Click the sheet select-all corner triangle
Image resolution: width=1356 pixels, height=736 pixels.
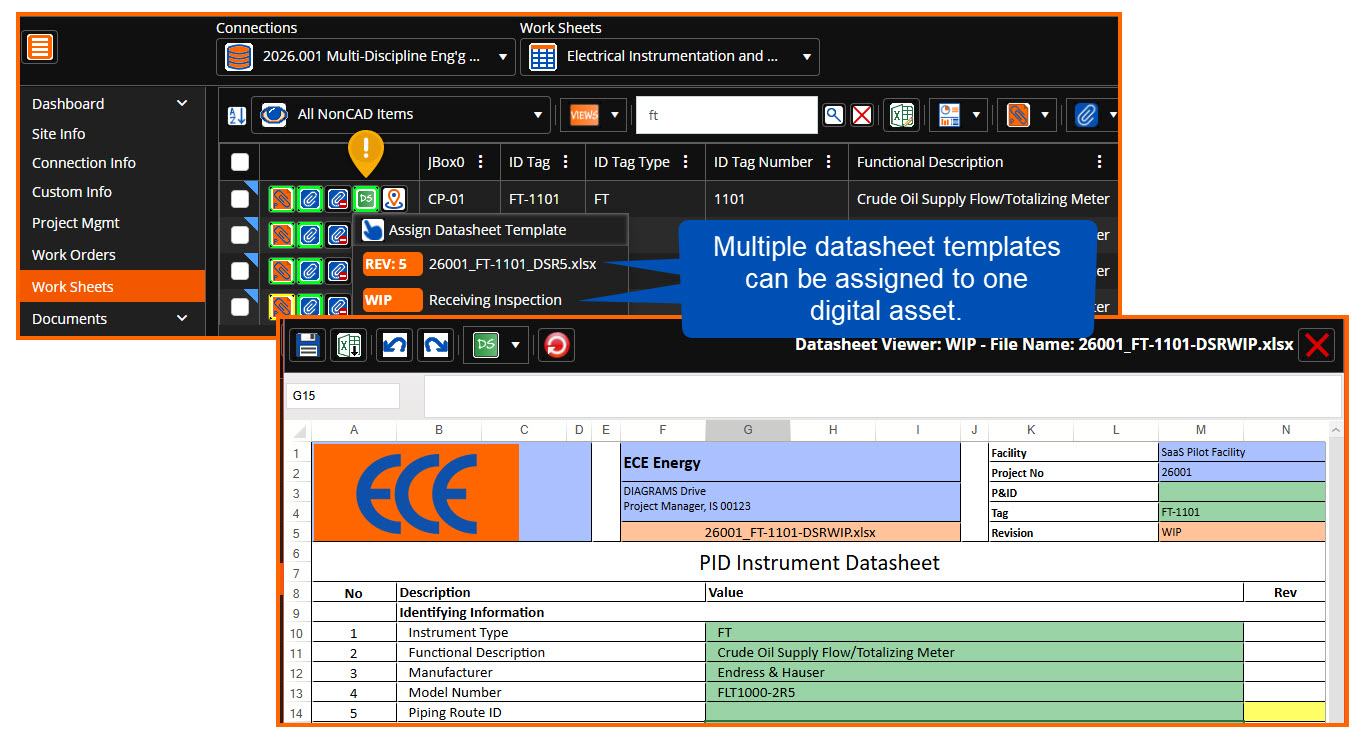[299, 431]
